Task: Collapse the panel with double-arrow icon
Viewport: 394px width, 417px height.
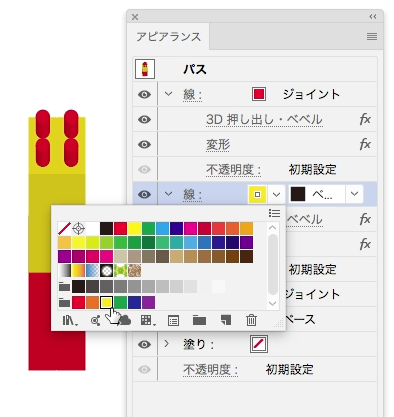Action: (373, 17)
